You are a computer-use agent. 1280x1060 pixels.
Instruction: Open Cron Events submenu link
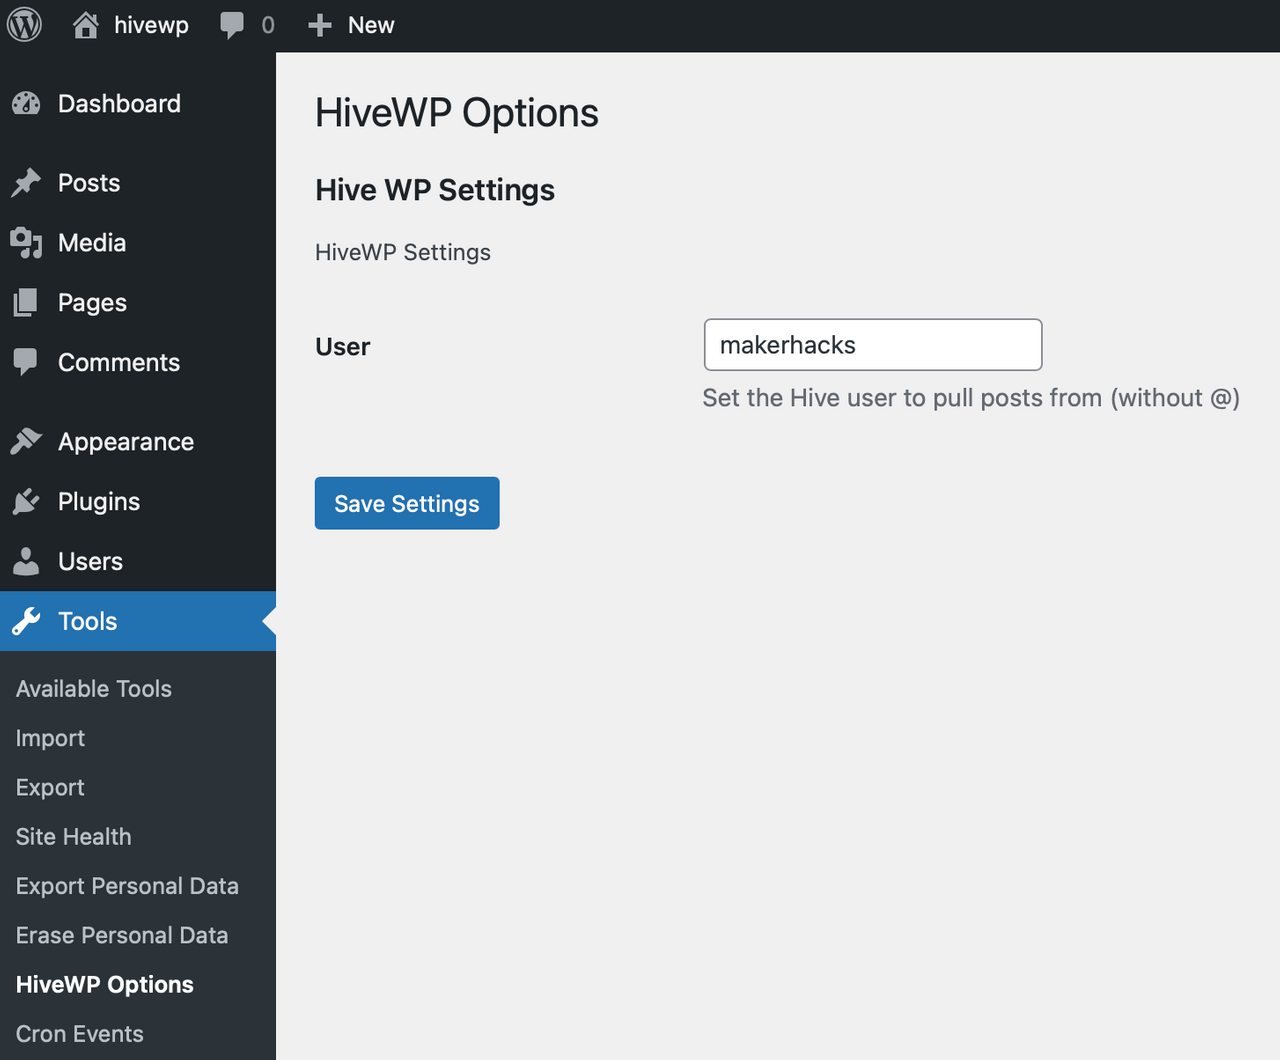(x=79, y=1034)
